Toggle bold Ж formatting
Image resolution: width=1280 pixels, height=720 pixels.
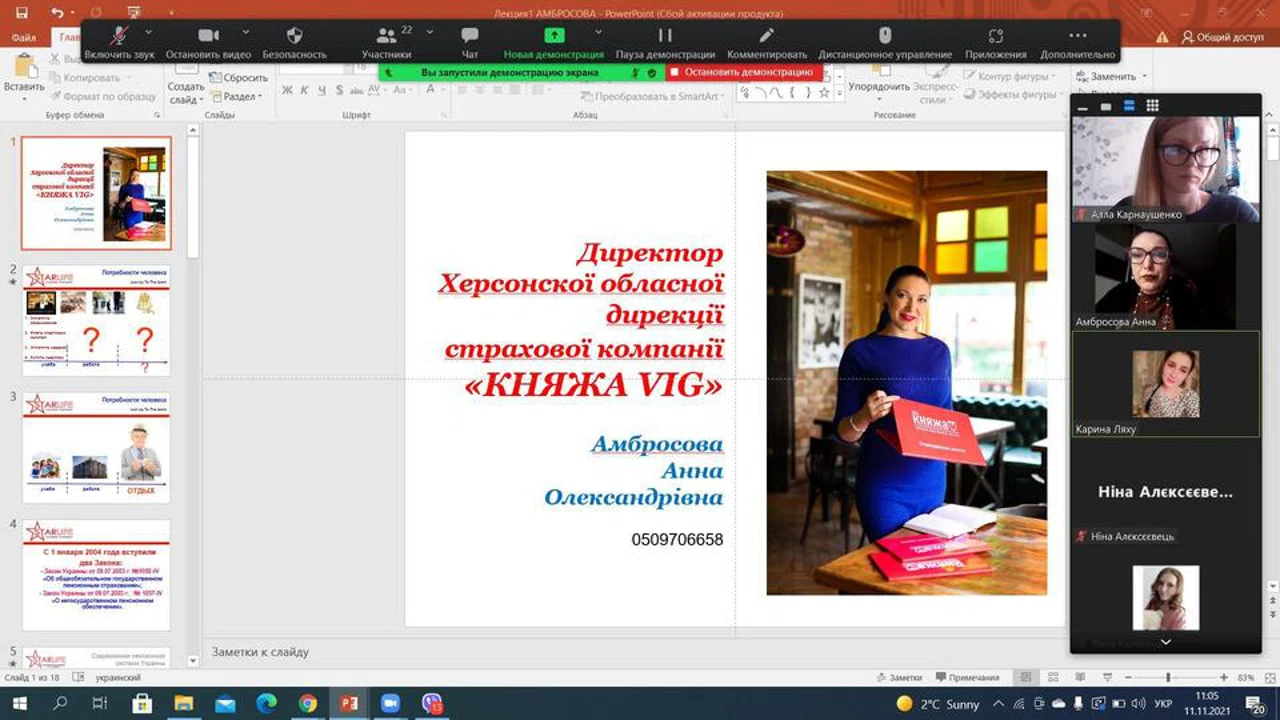pos(287,90)
